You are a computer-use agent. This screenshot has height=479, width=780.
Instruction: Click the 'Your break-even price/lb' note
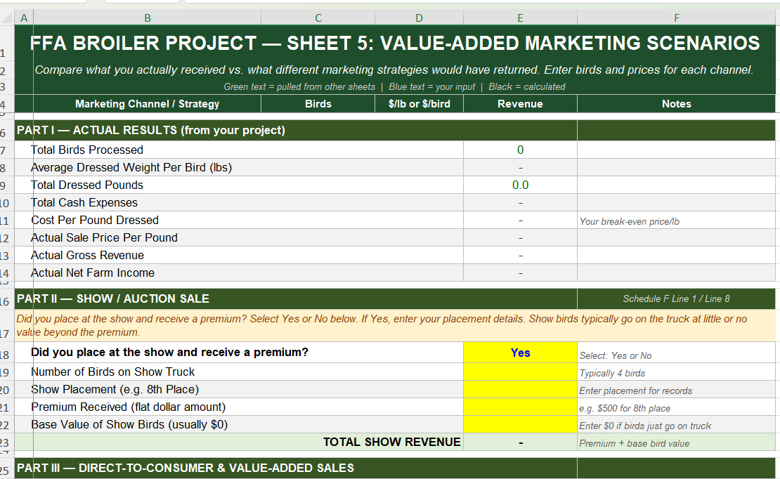(629, 222)
